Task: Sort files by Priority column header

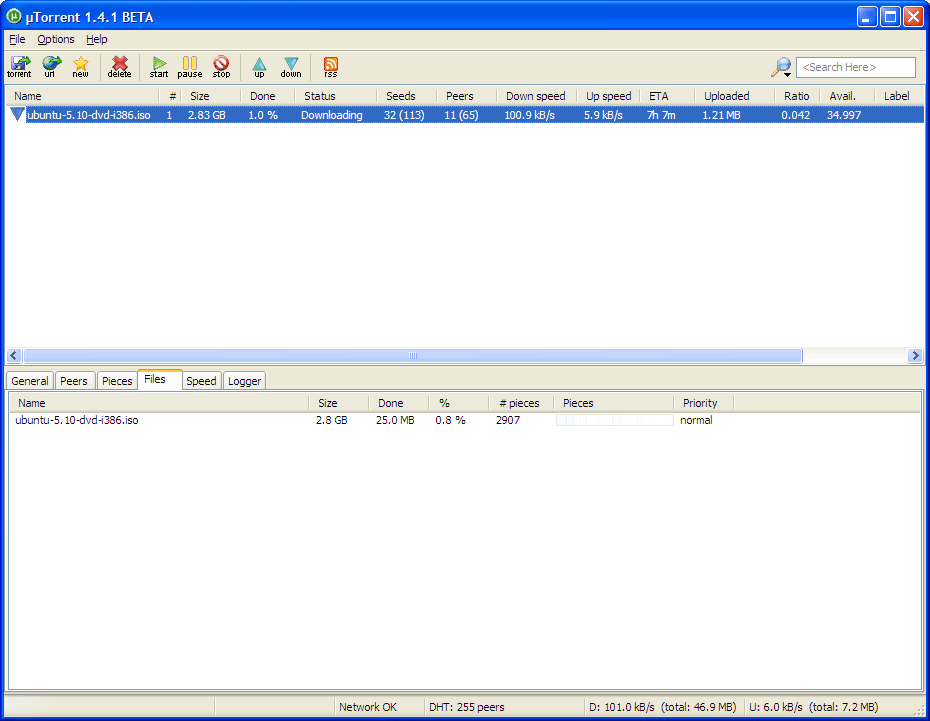Action: click(704, 403)
